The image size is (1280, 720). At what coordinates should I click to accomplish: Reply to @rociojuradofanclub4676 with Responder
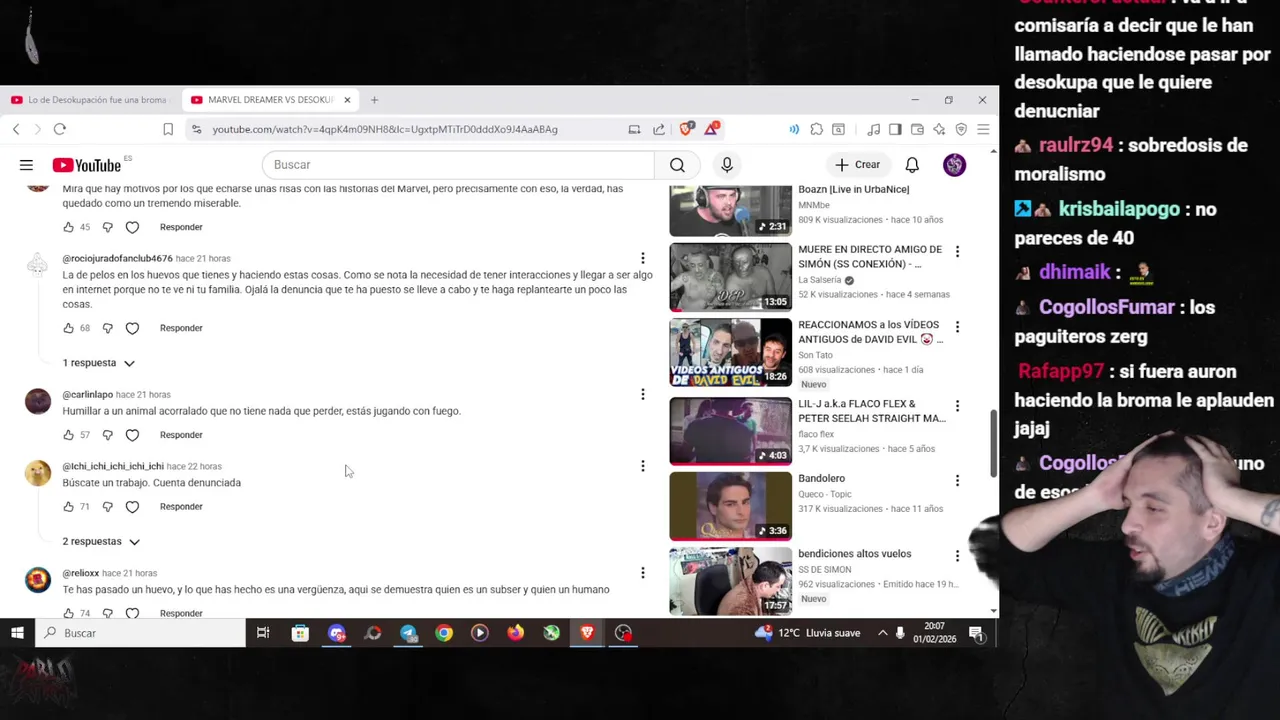(181, 328)
